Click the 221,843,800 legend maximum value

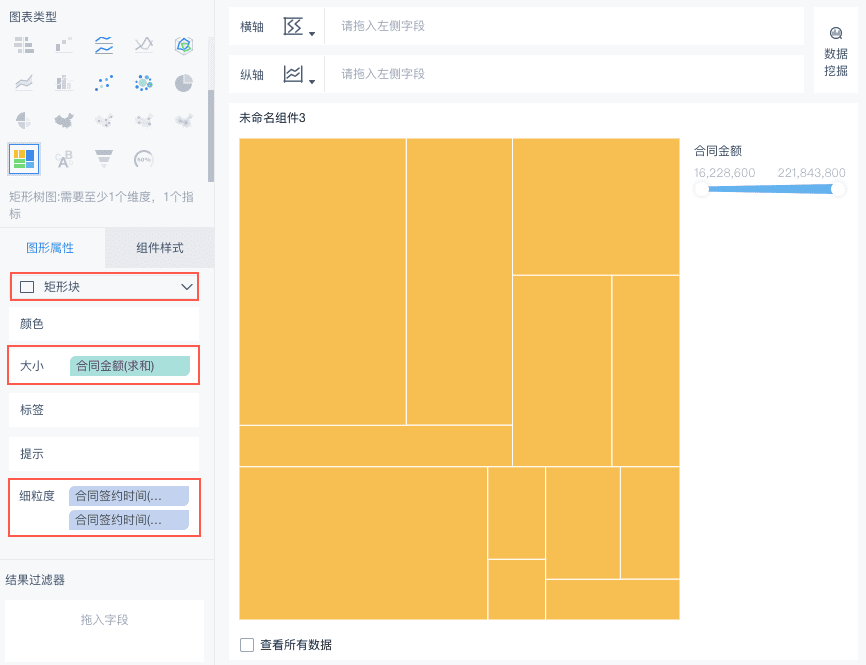tap(811, 173)
